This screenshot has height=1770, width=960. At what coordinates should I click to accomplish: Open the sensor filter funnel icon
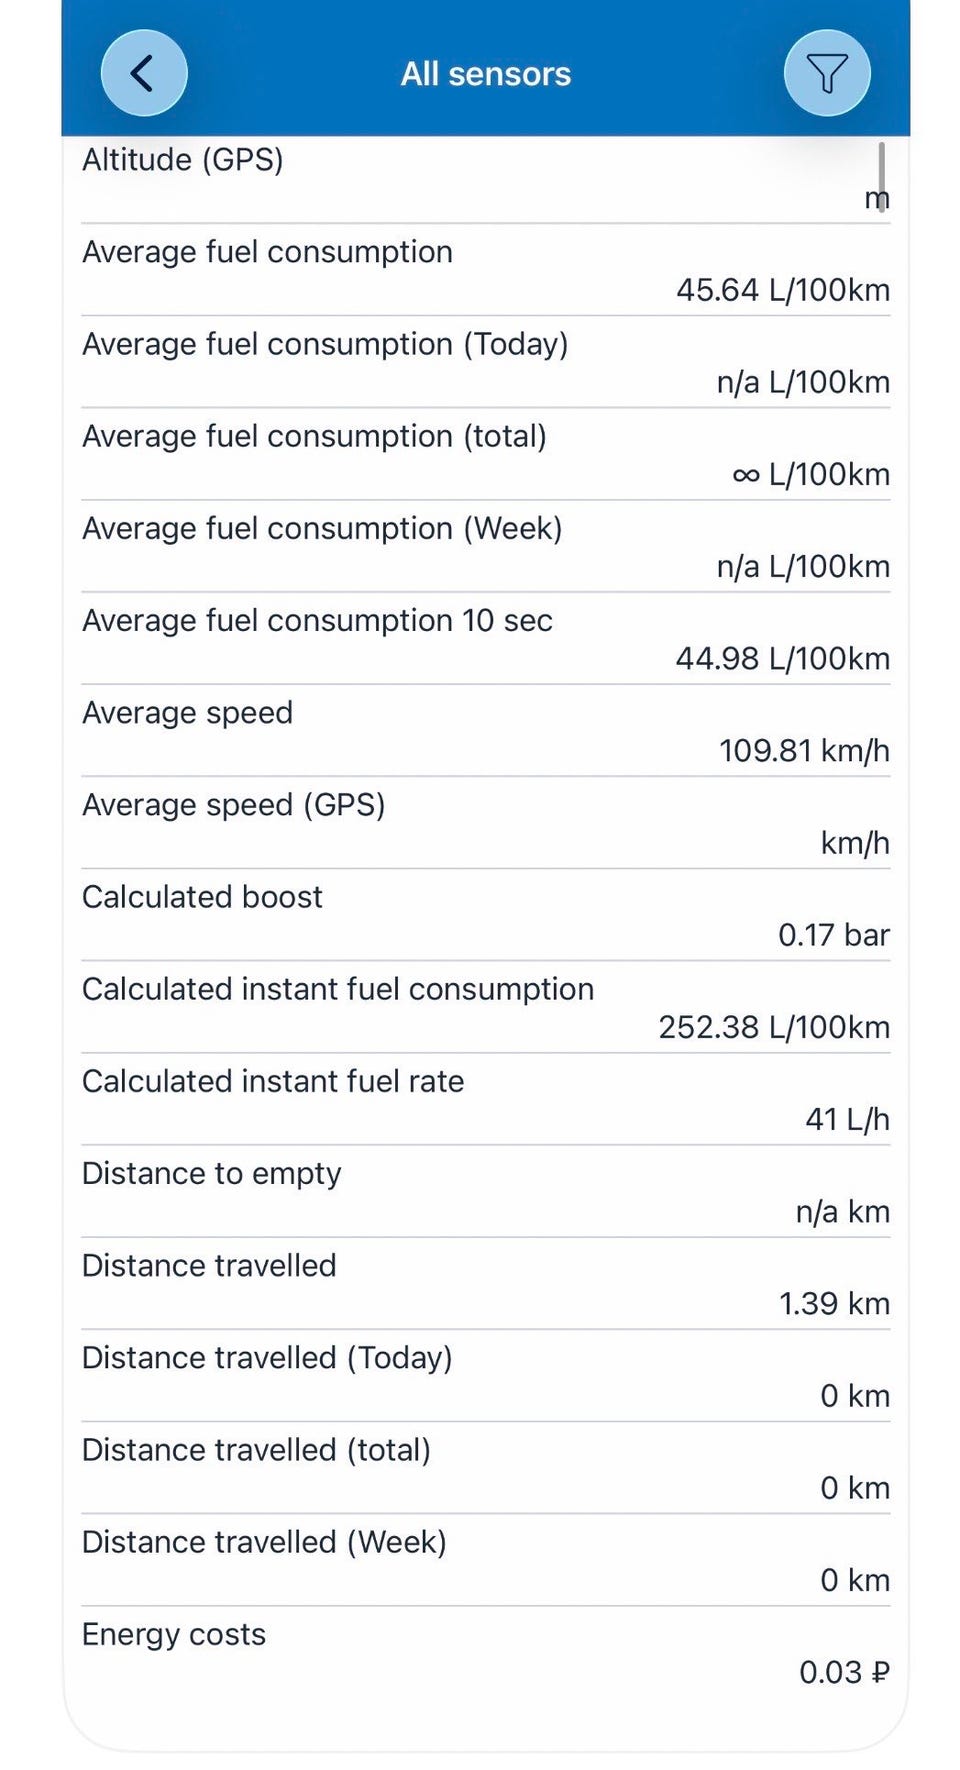click(x=827, y=73)
